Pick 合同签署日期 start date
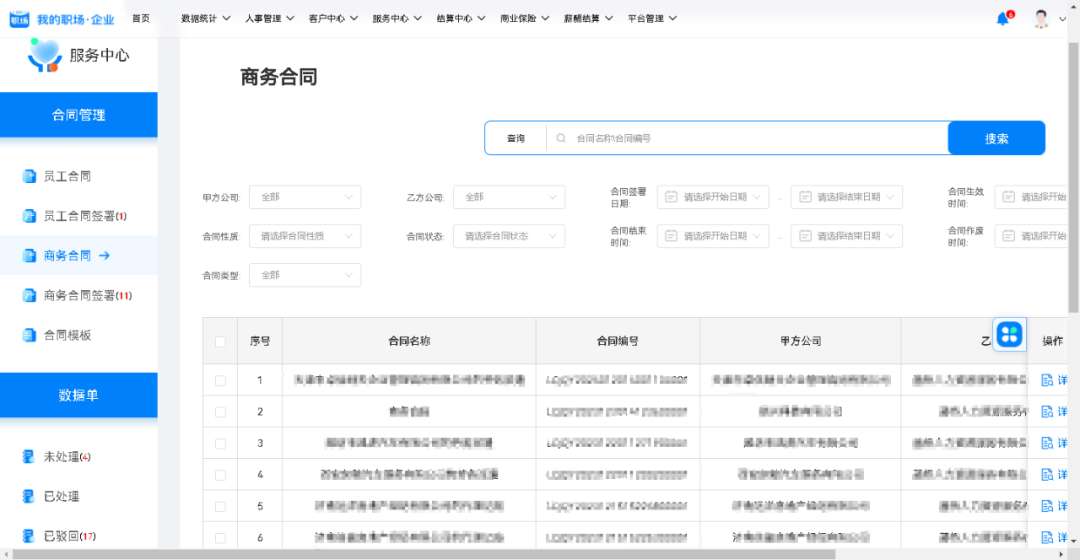 click(713, 197)
